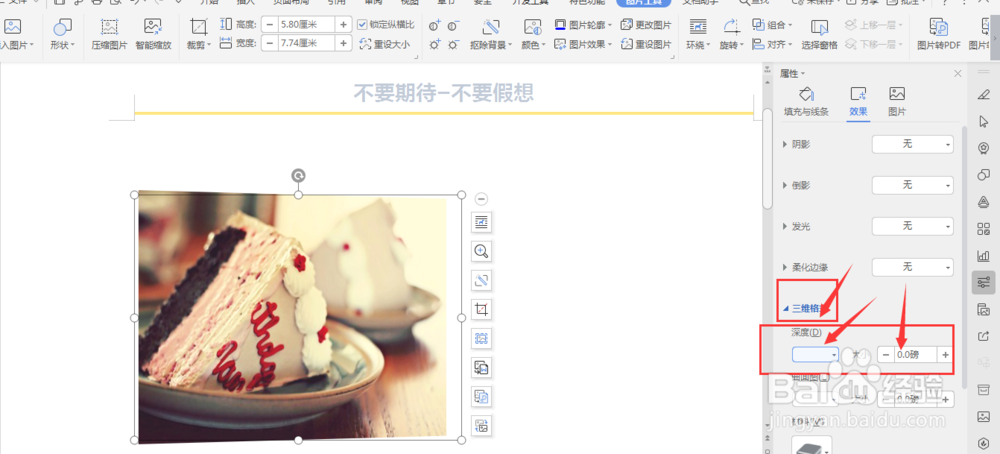The image size is (1000, 454).
Task: Open Soft Edges (柔化边缘) preset dropdown
Action: [x=913, y=267]
